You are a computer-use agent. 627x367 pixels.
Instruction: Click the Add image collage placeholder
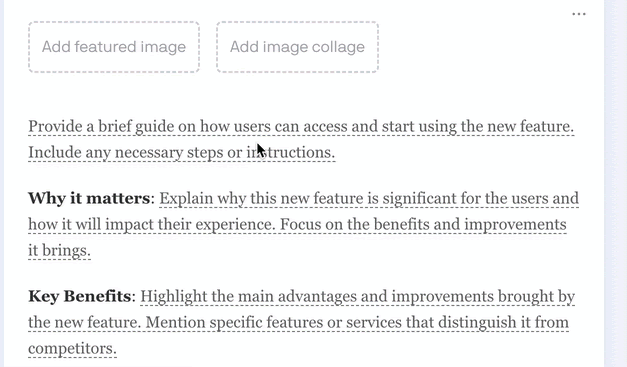298,47
